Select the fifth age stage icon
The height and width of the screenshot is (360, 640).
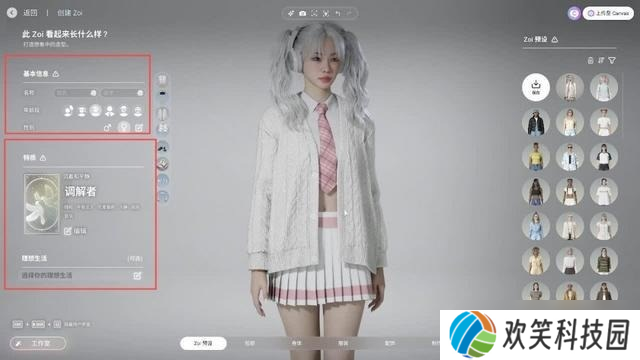(x=124, y=110)
